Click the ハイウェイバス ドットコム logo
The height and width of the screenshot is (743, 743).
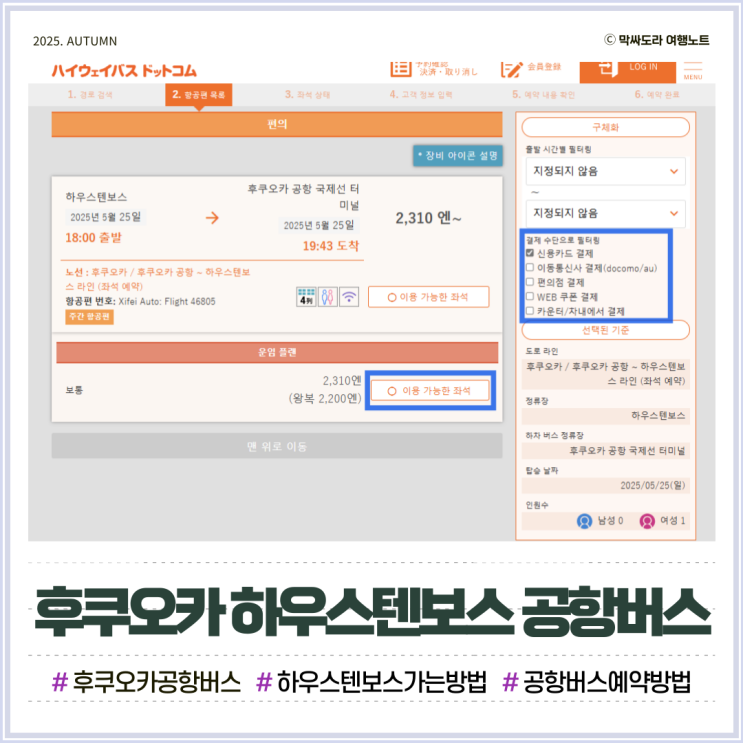[124, 71]
